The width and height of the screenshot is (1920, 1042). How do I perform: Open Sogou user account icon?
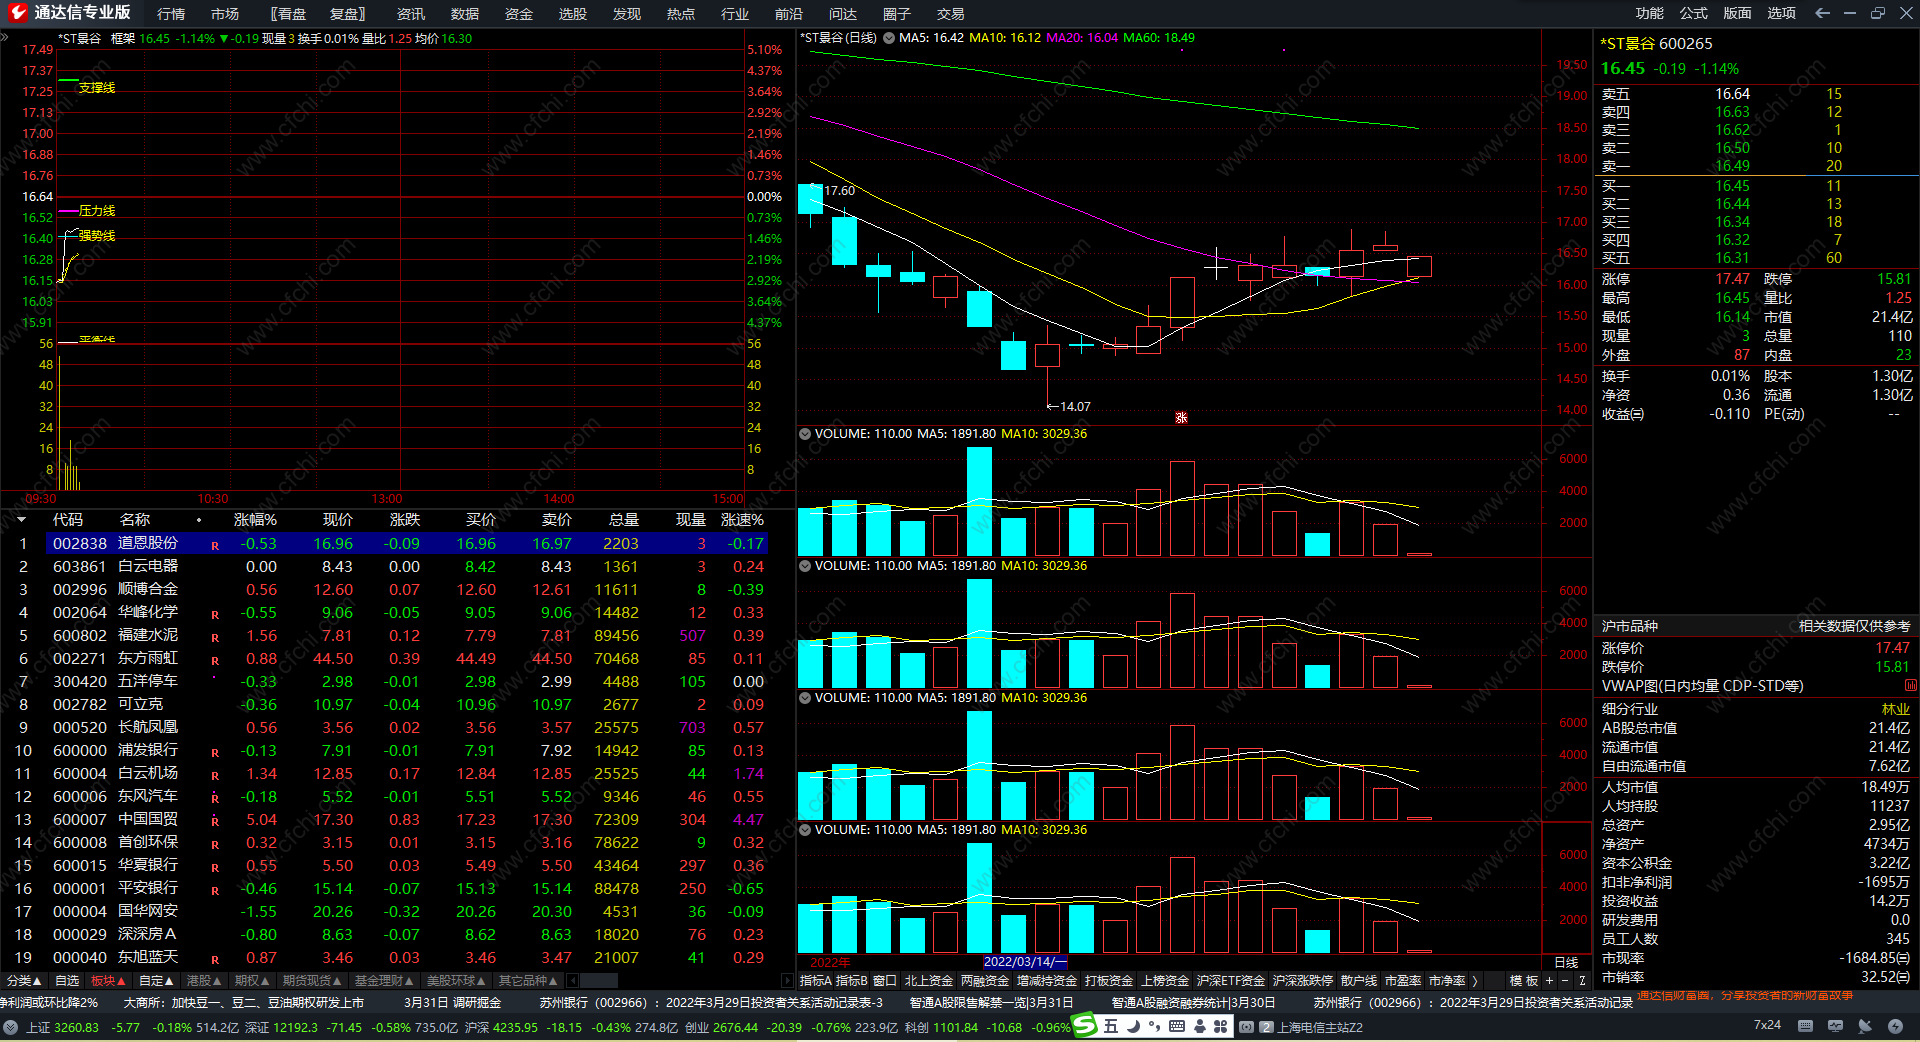click(x=1199, y=1026)
